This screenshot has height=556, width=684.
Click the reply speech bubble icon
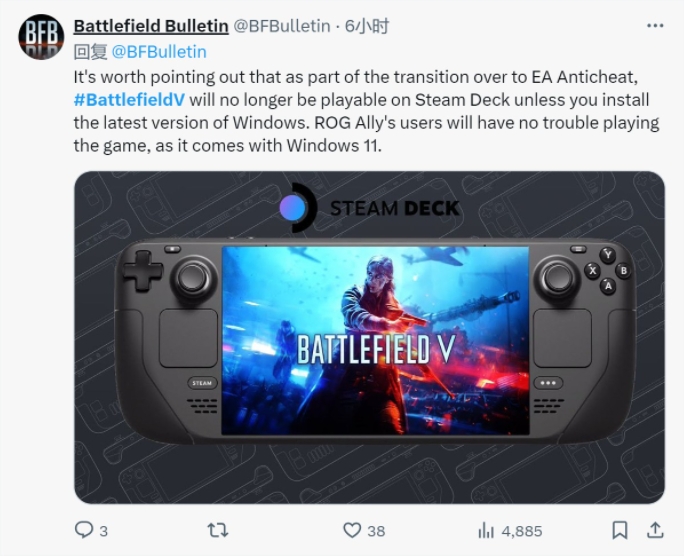(x=83, y=530)
